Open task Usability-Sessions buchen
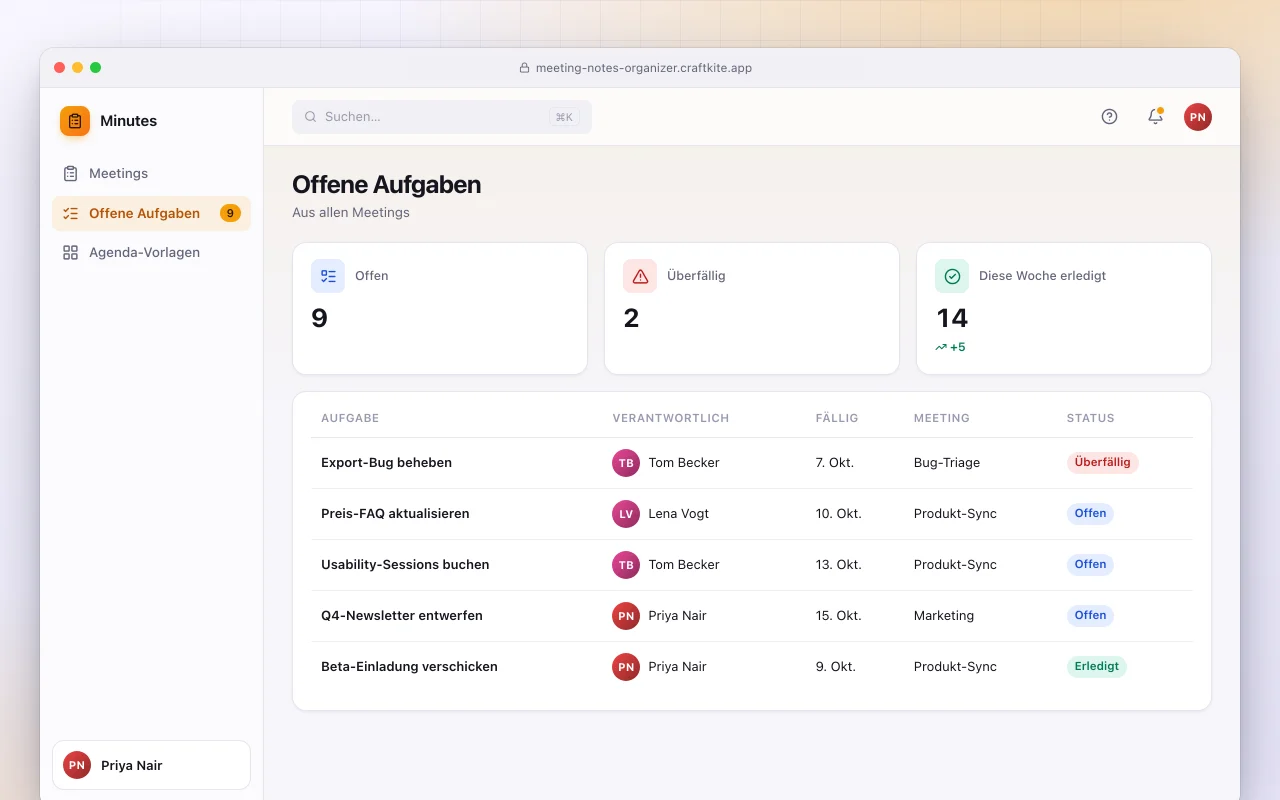 [405, 565]
